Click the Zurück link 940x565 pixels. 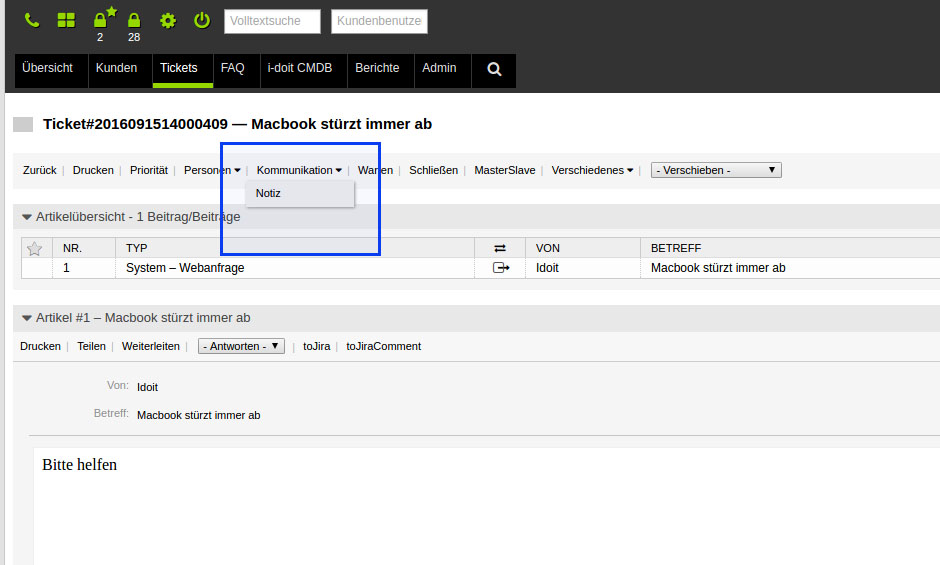pyautogui.click(x=40, y=170)
